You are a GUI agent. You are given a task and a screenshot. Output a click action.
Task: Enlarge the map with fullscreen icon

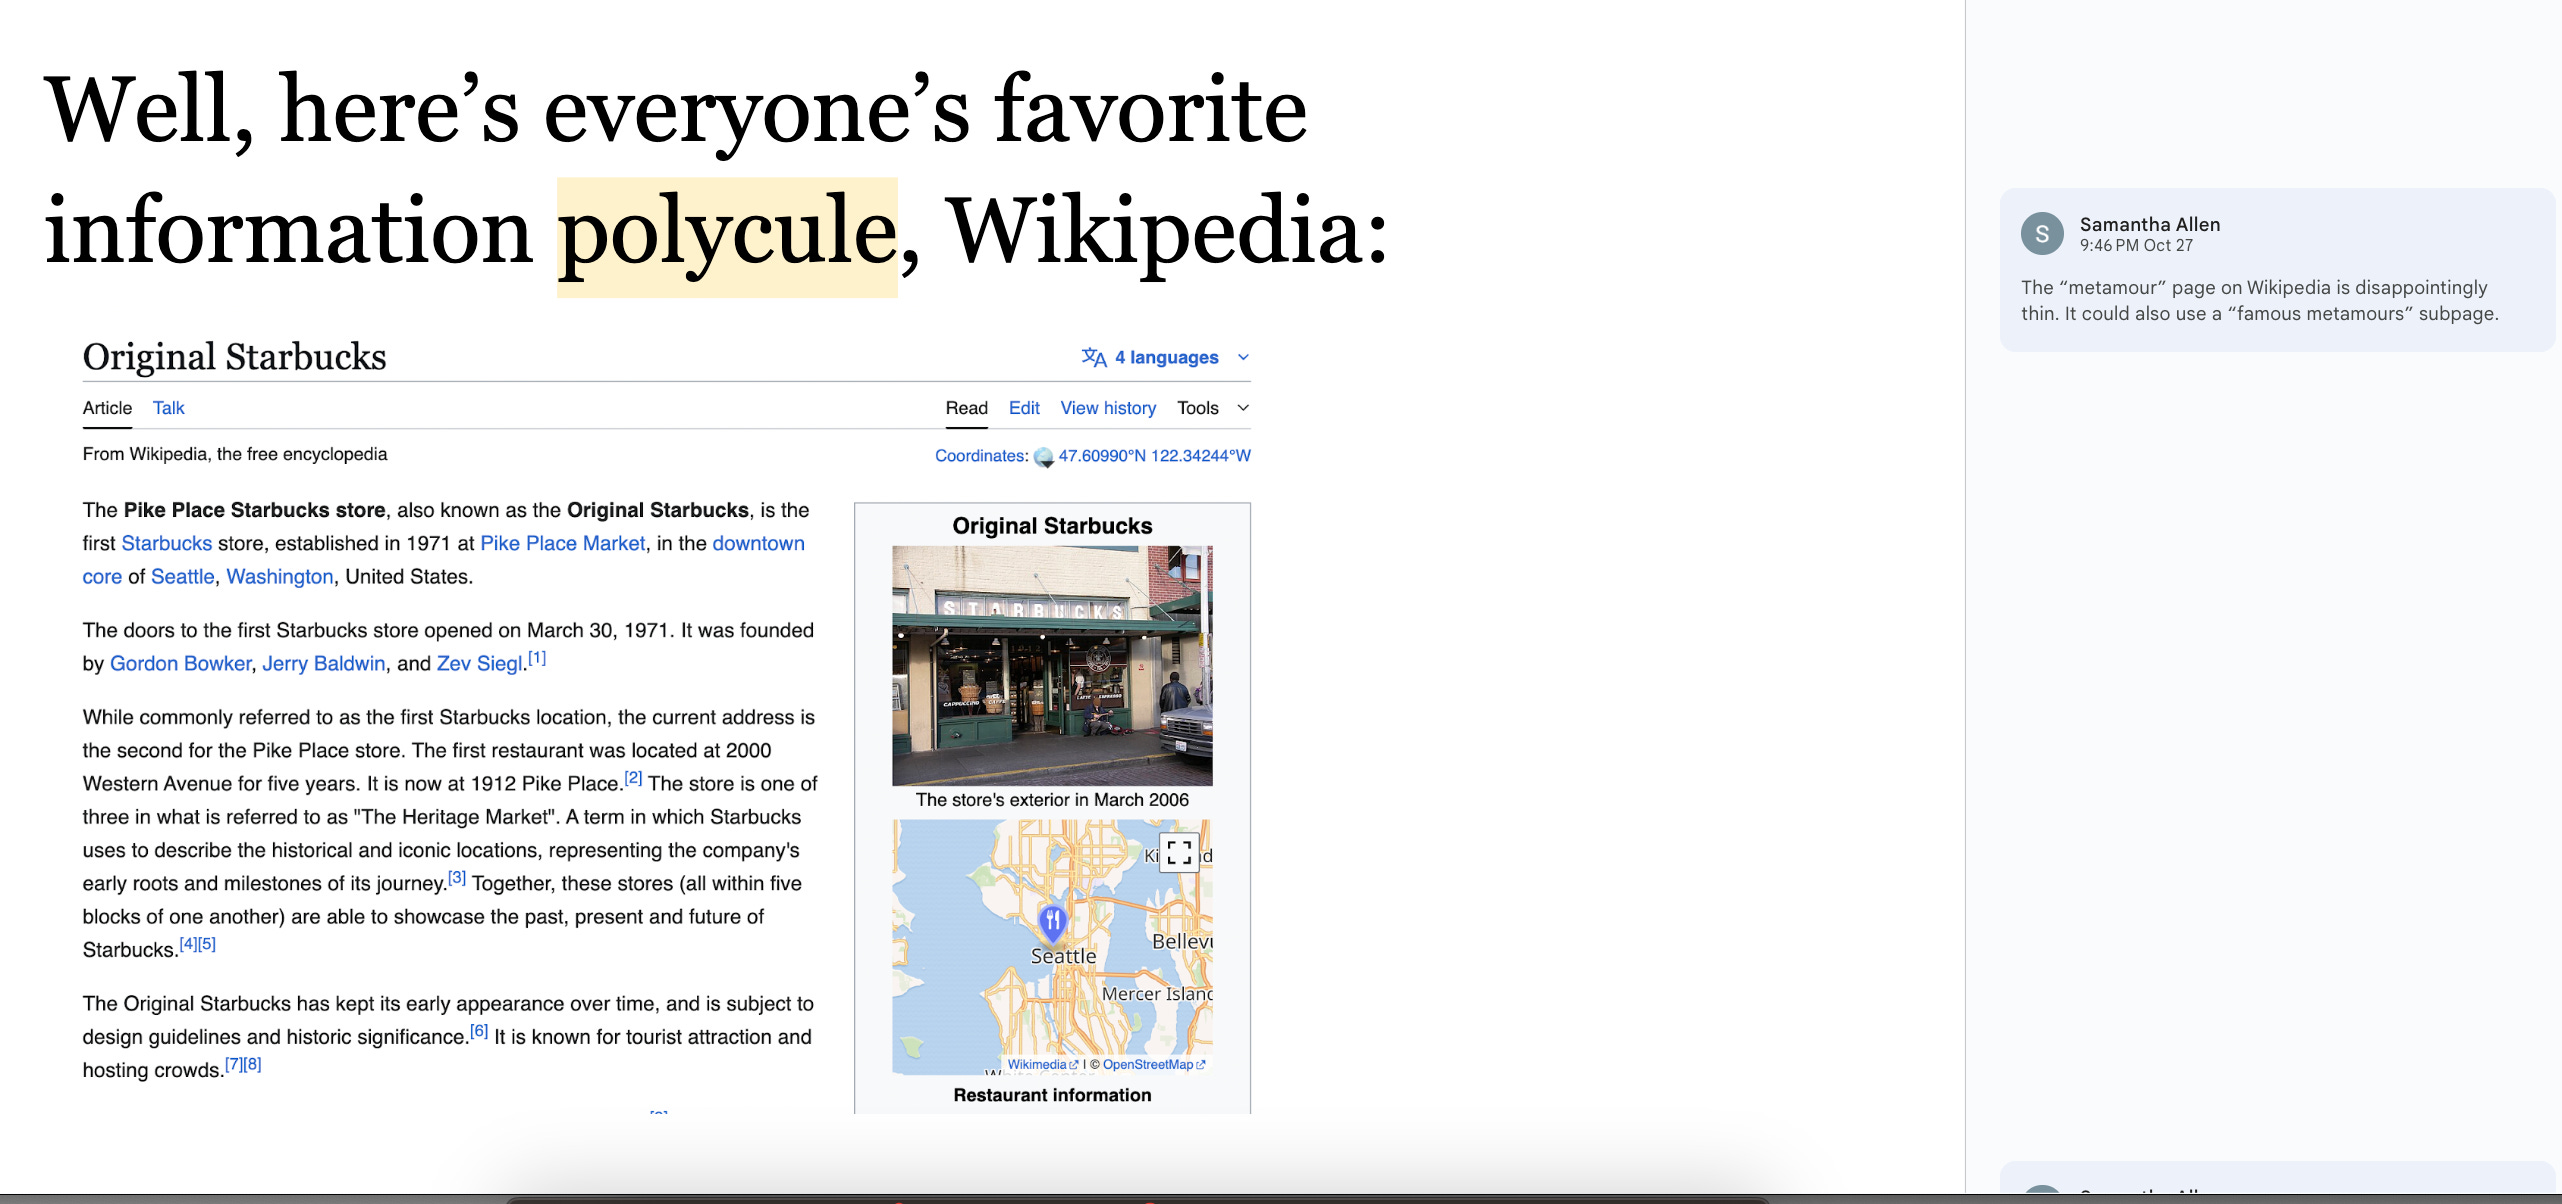[x=1179, y=852]
